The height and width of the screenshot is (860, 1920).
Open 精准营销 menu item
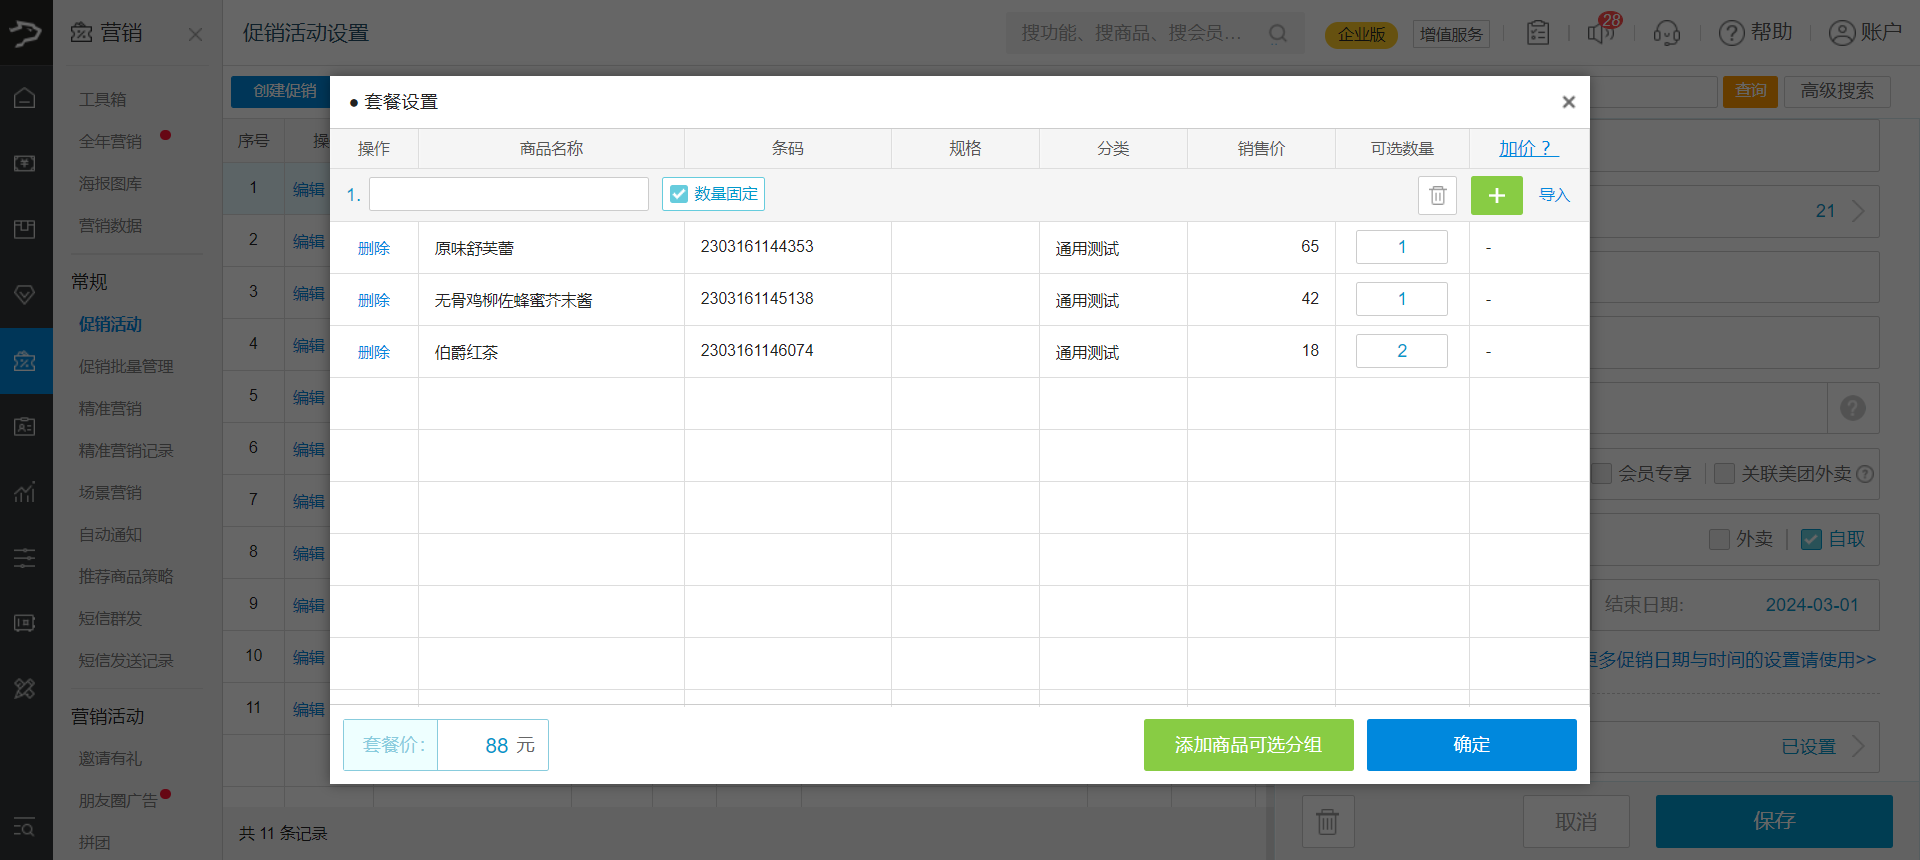point(111,408)
